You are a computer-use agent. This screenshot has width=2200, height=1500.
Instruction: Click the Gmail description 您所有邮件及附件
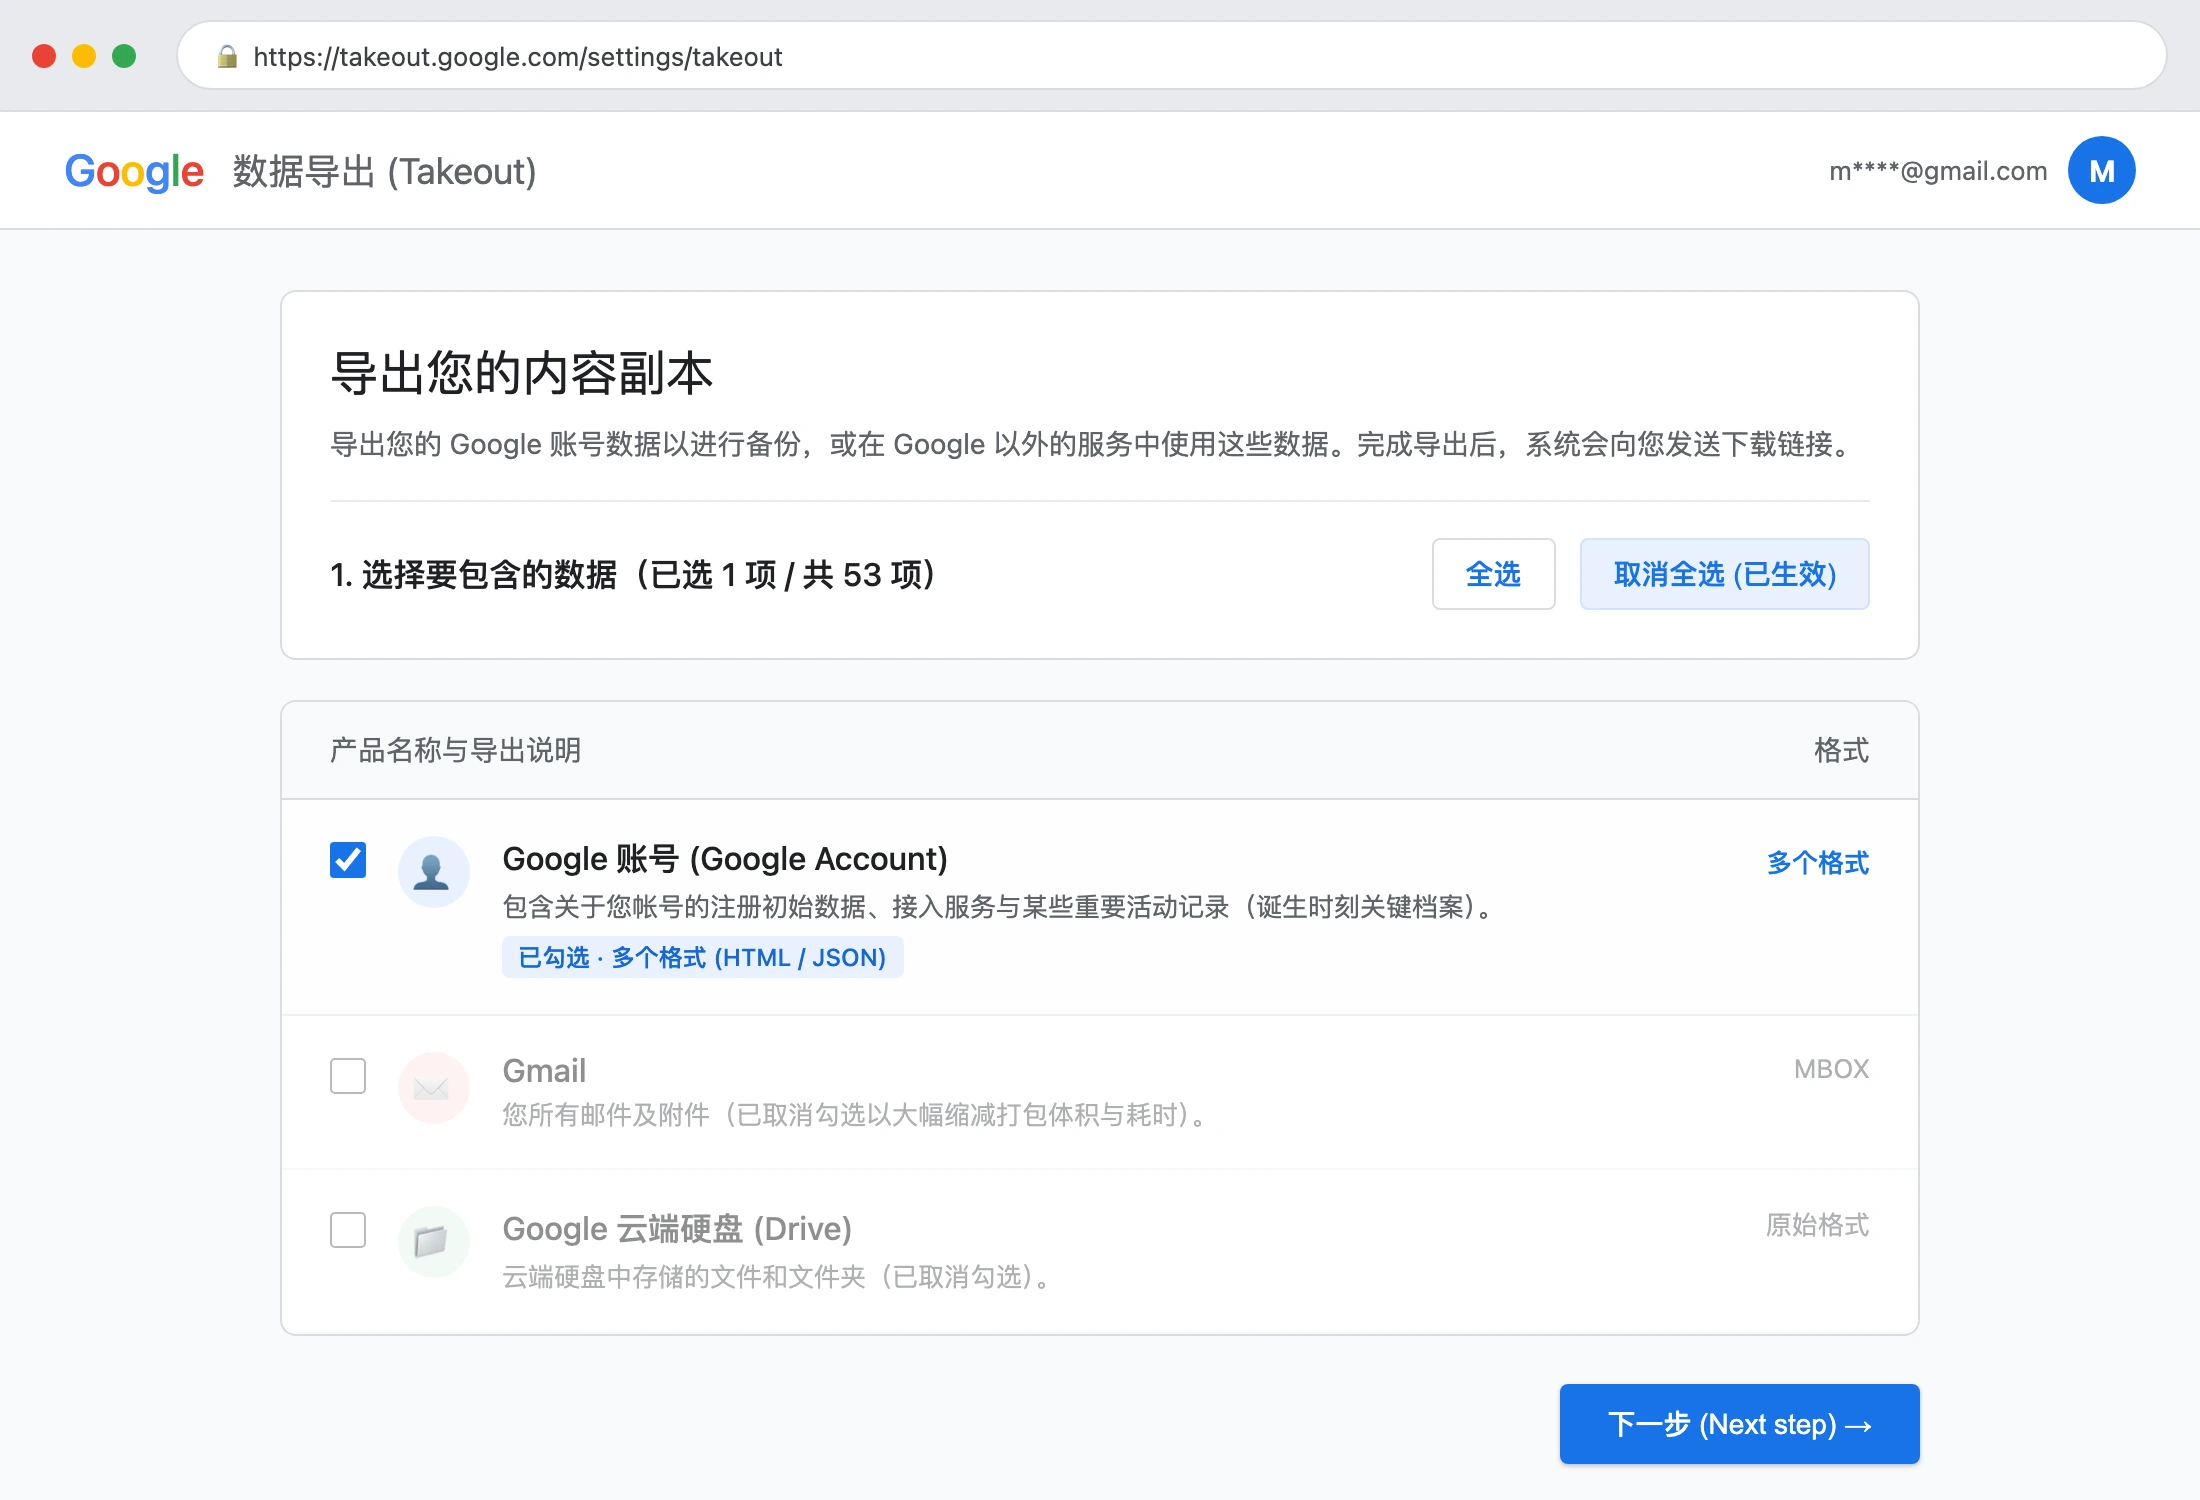855,1115
